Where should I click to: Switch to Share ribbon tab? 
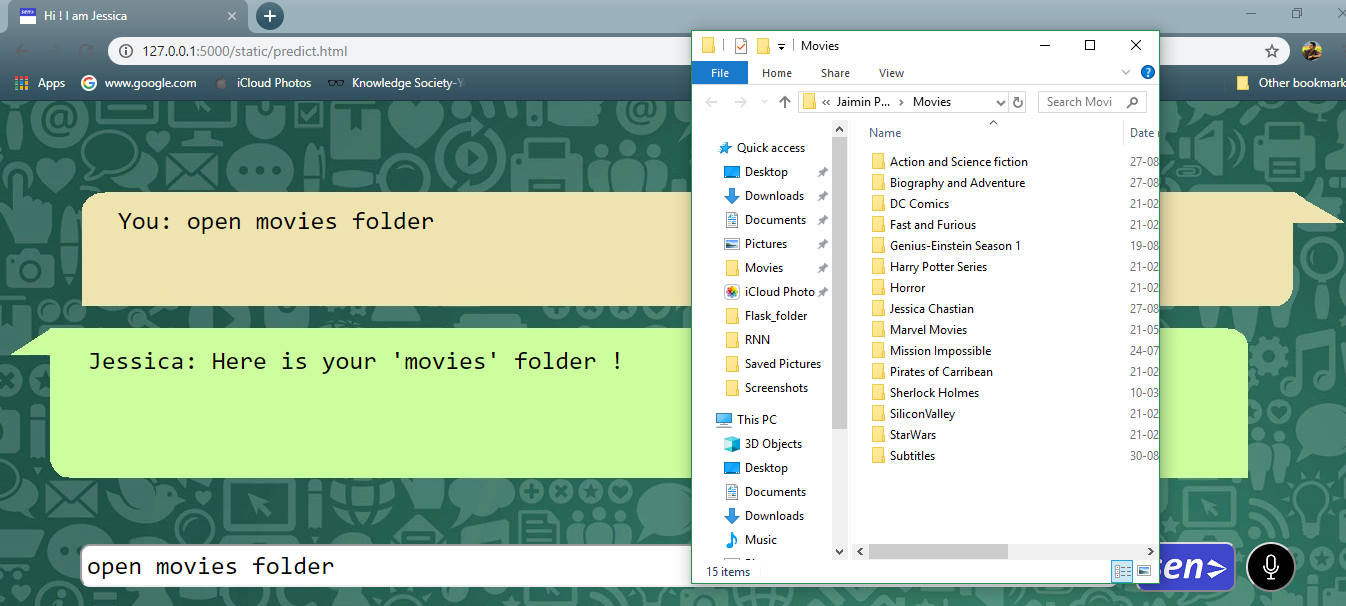tap(835, 73)
